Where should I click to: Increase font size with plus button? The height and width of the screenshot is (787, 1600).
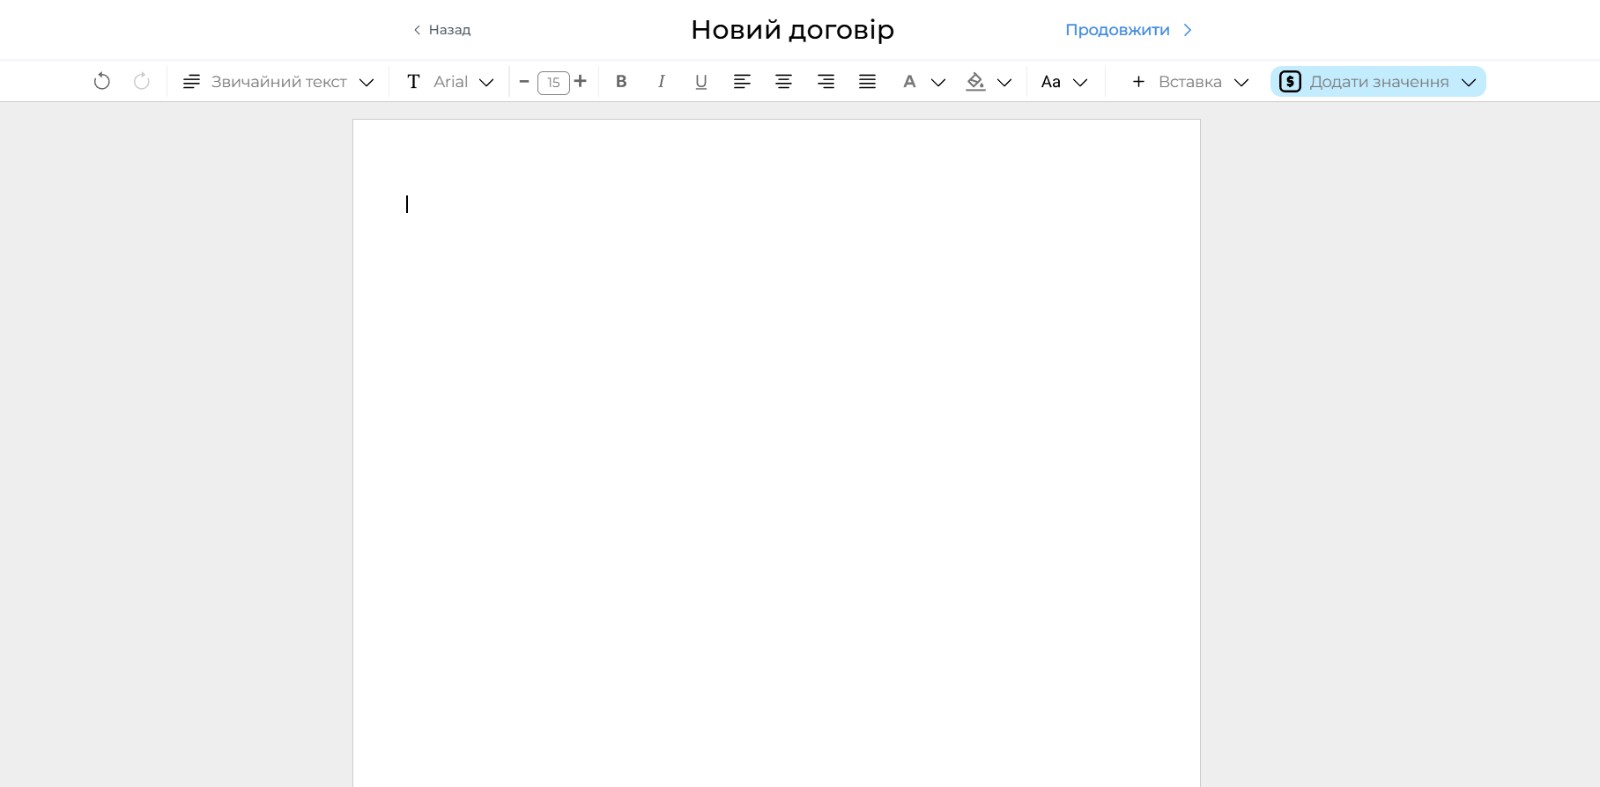(x=580, y=81)
